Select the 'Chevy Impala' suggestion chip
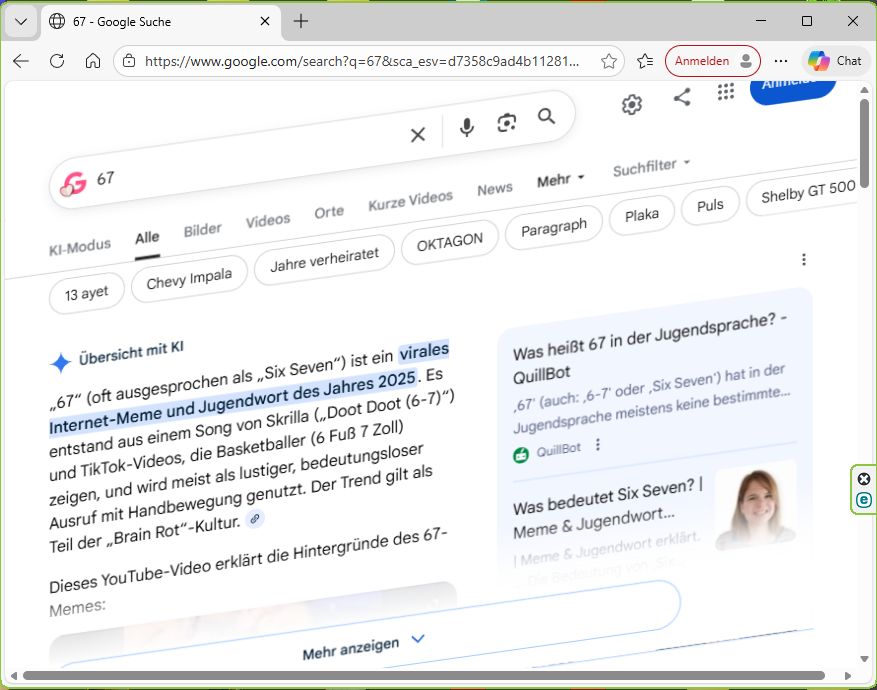877x690 pixels. point(189,279)
